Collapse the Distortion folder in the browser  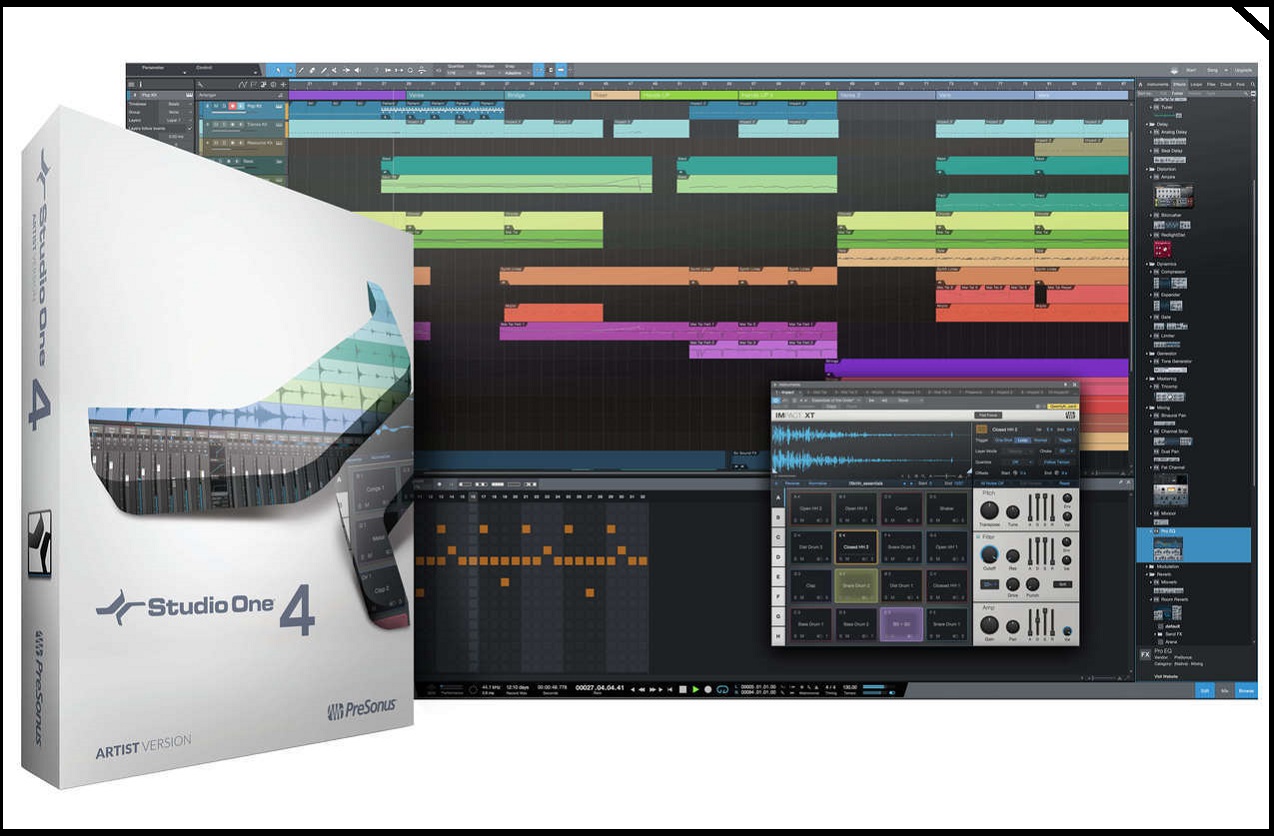[1148, 169]
